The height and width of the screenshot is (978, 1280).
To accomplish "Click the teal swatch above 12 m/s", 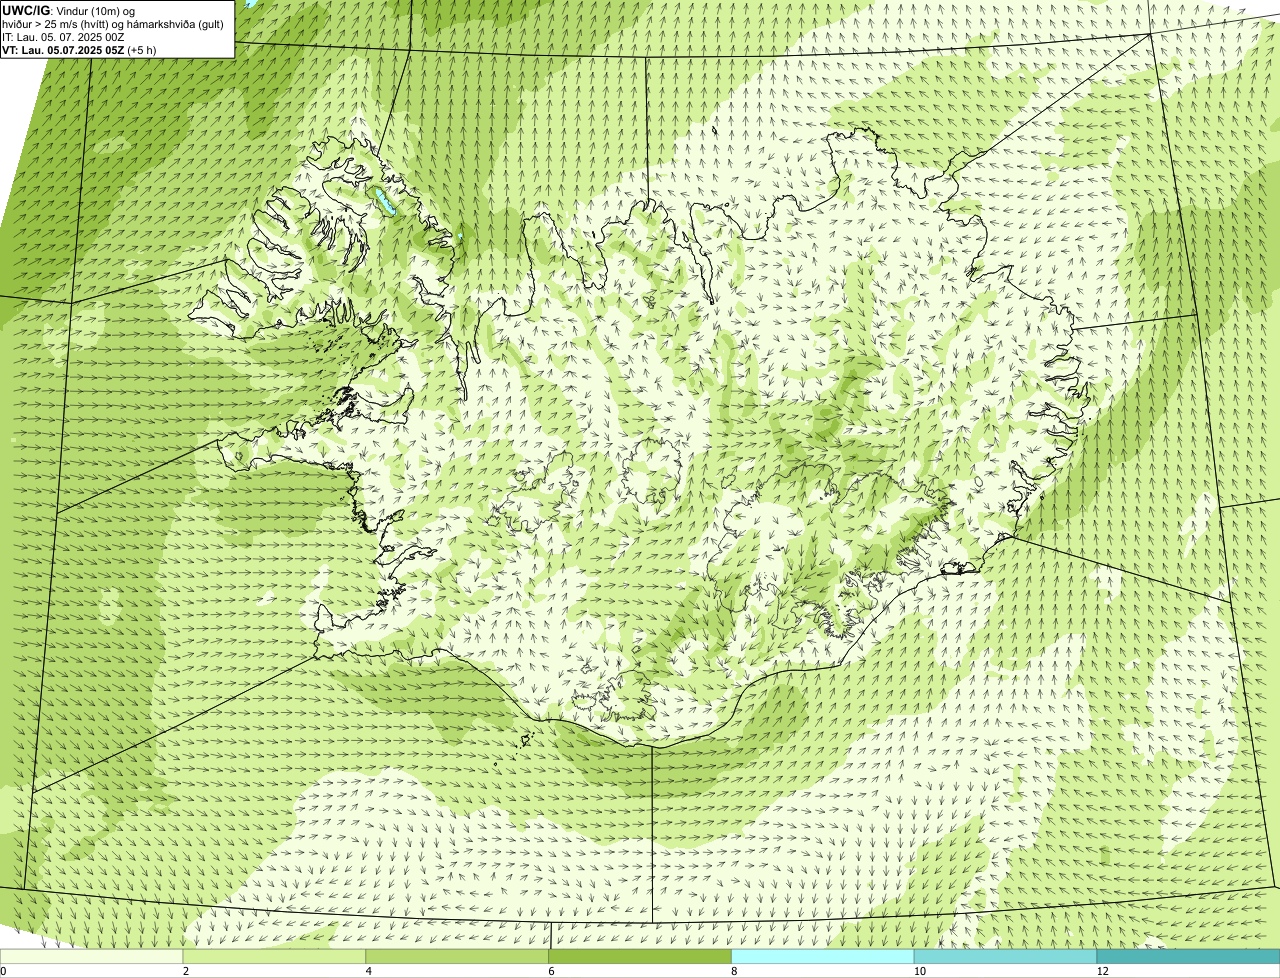I will click(1188, 956).
